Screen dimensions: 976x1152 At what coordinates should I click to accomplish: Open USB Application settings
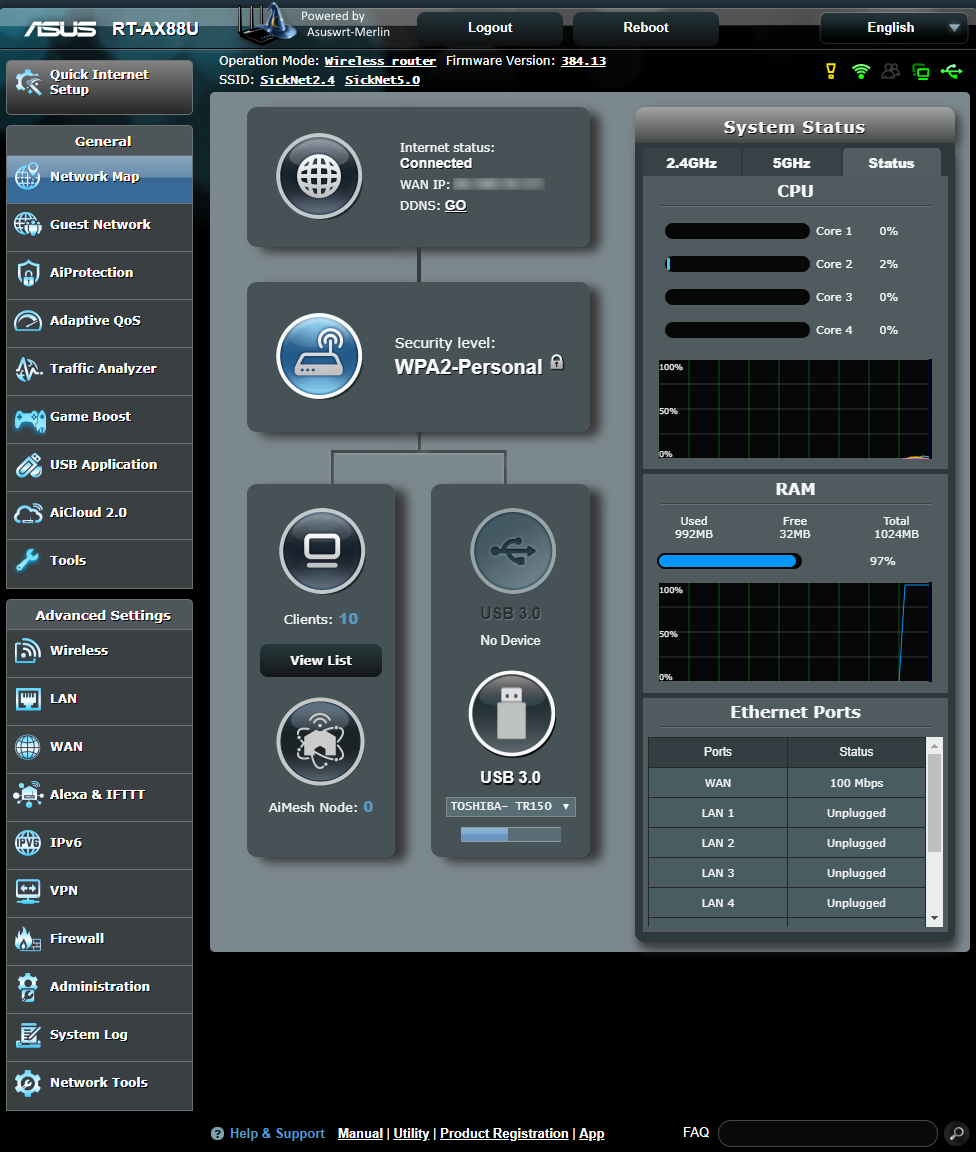point(99,465)
